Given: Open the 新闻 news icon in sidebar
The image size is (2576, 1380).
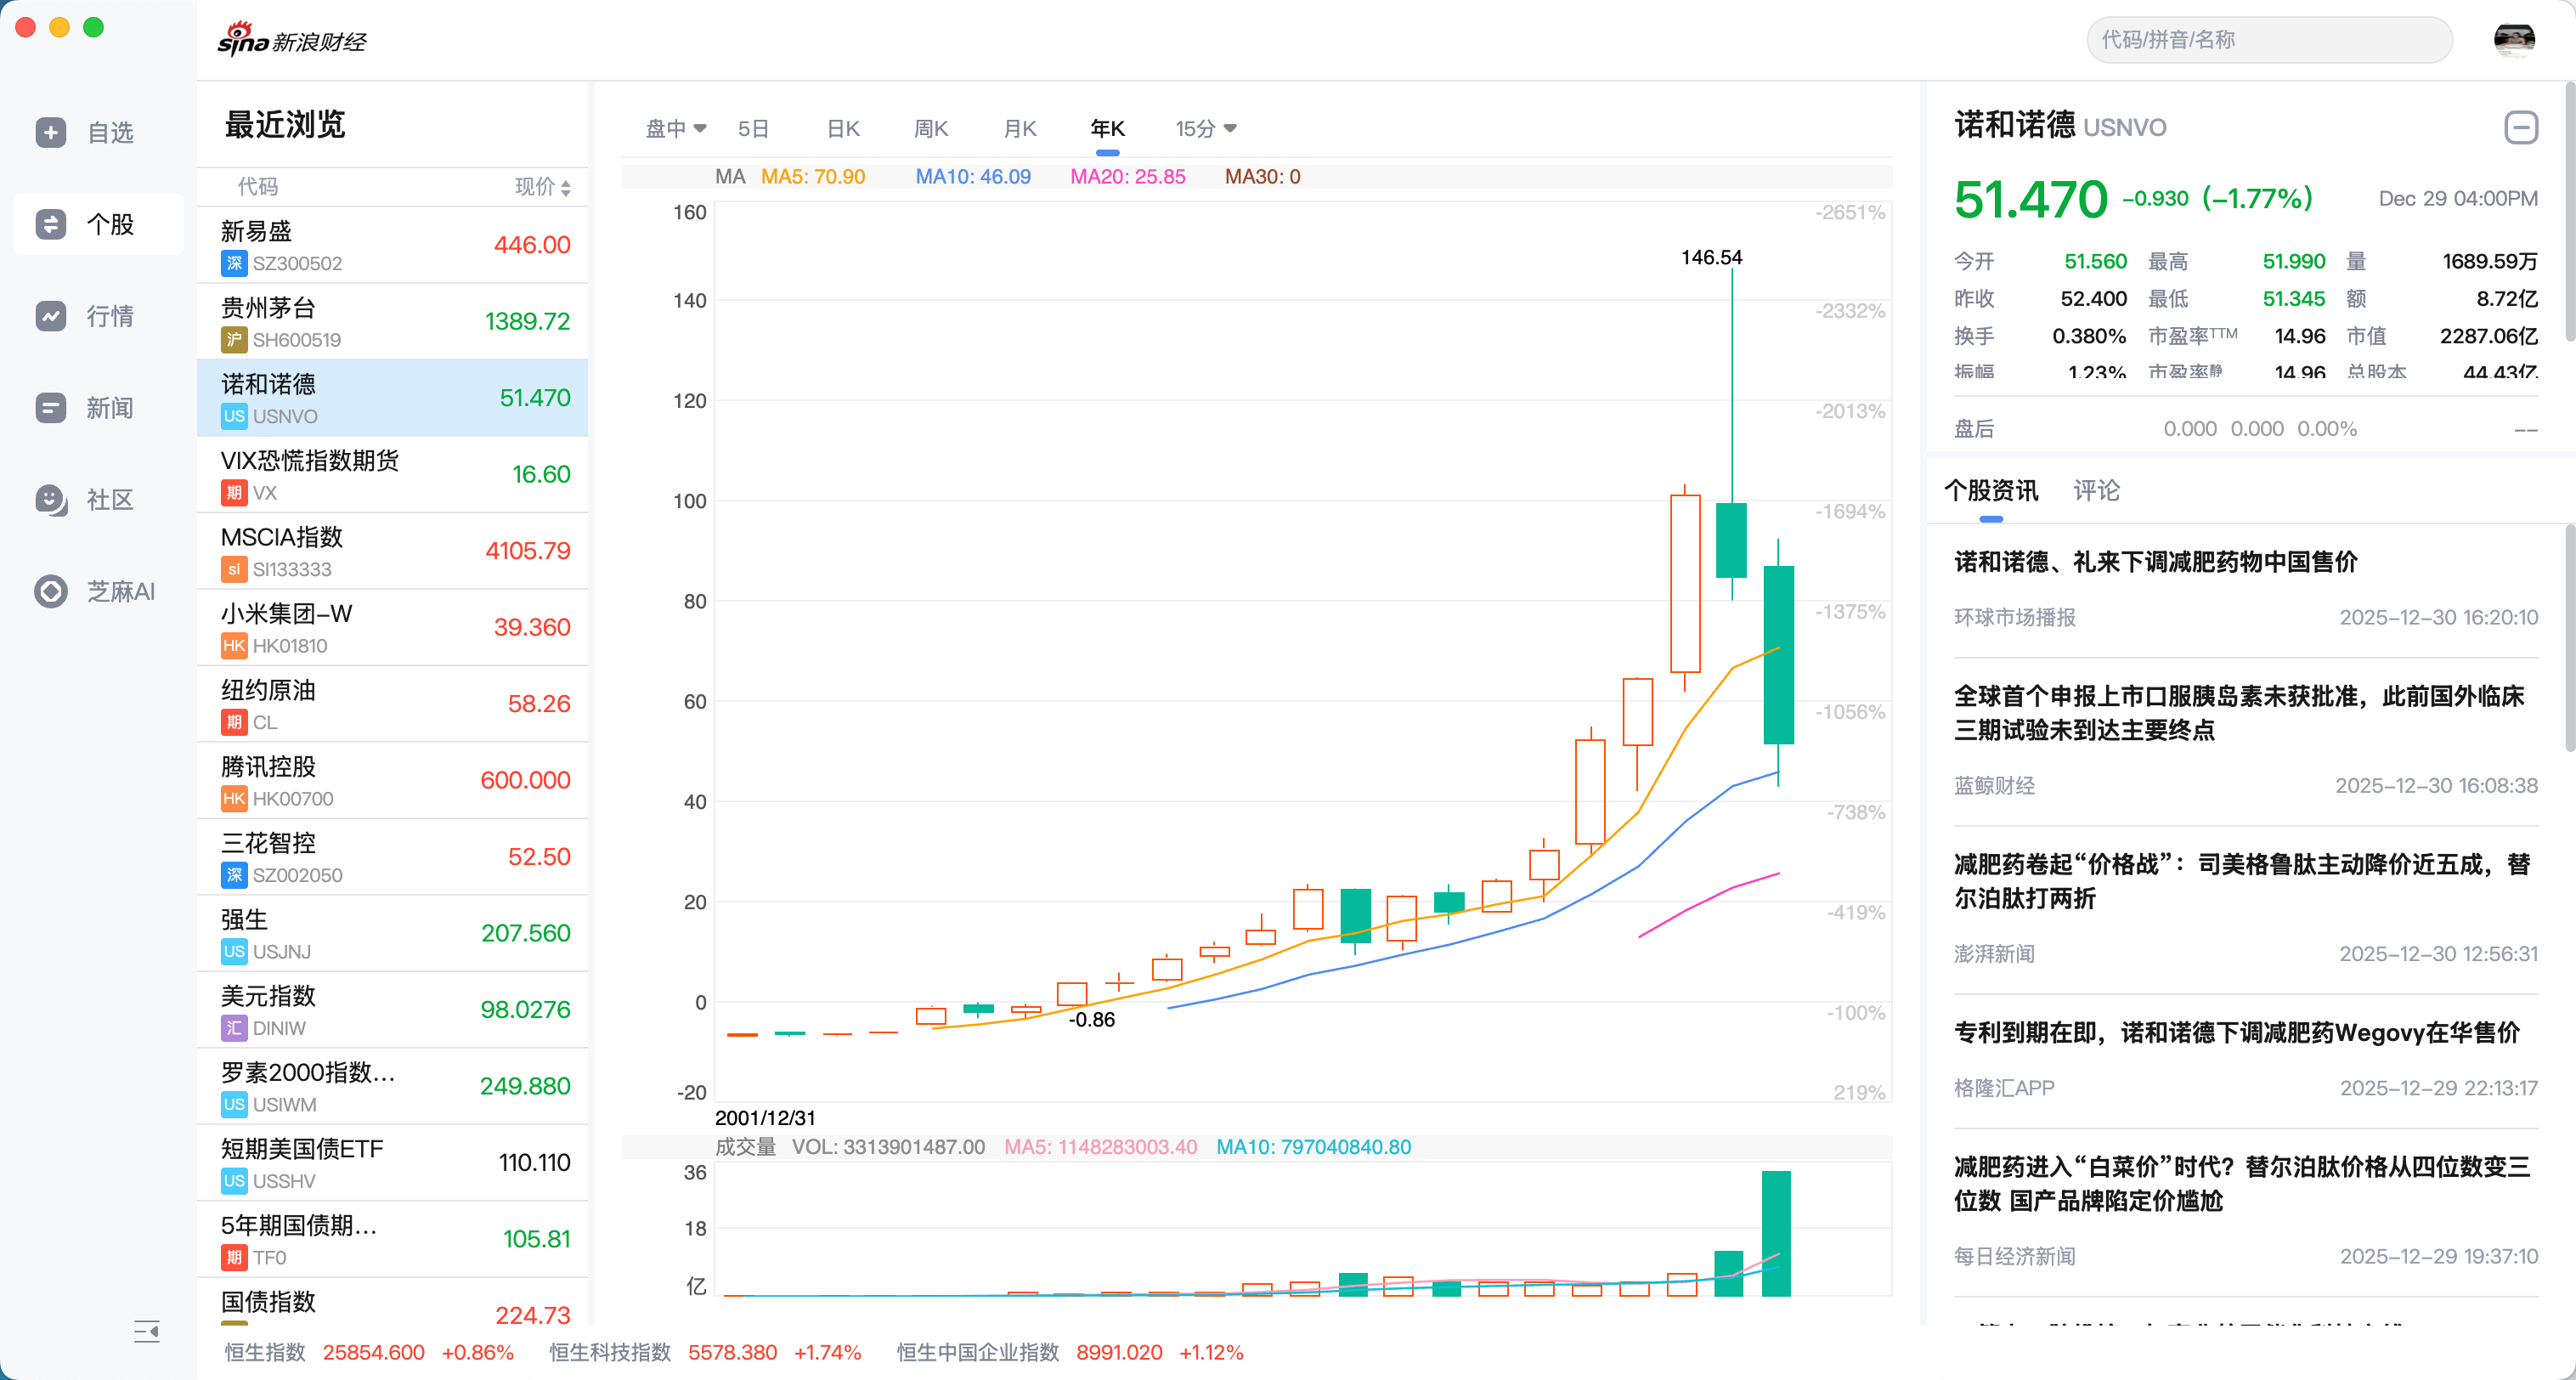Looking at the screenshot, I should [x=50, y=408].
